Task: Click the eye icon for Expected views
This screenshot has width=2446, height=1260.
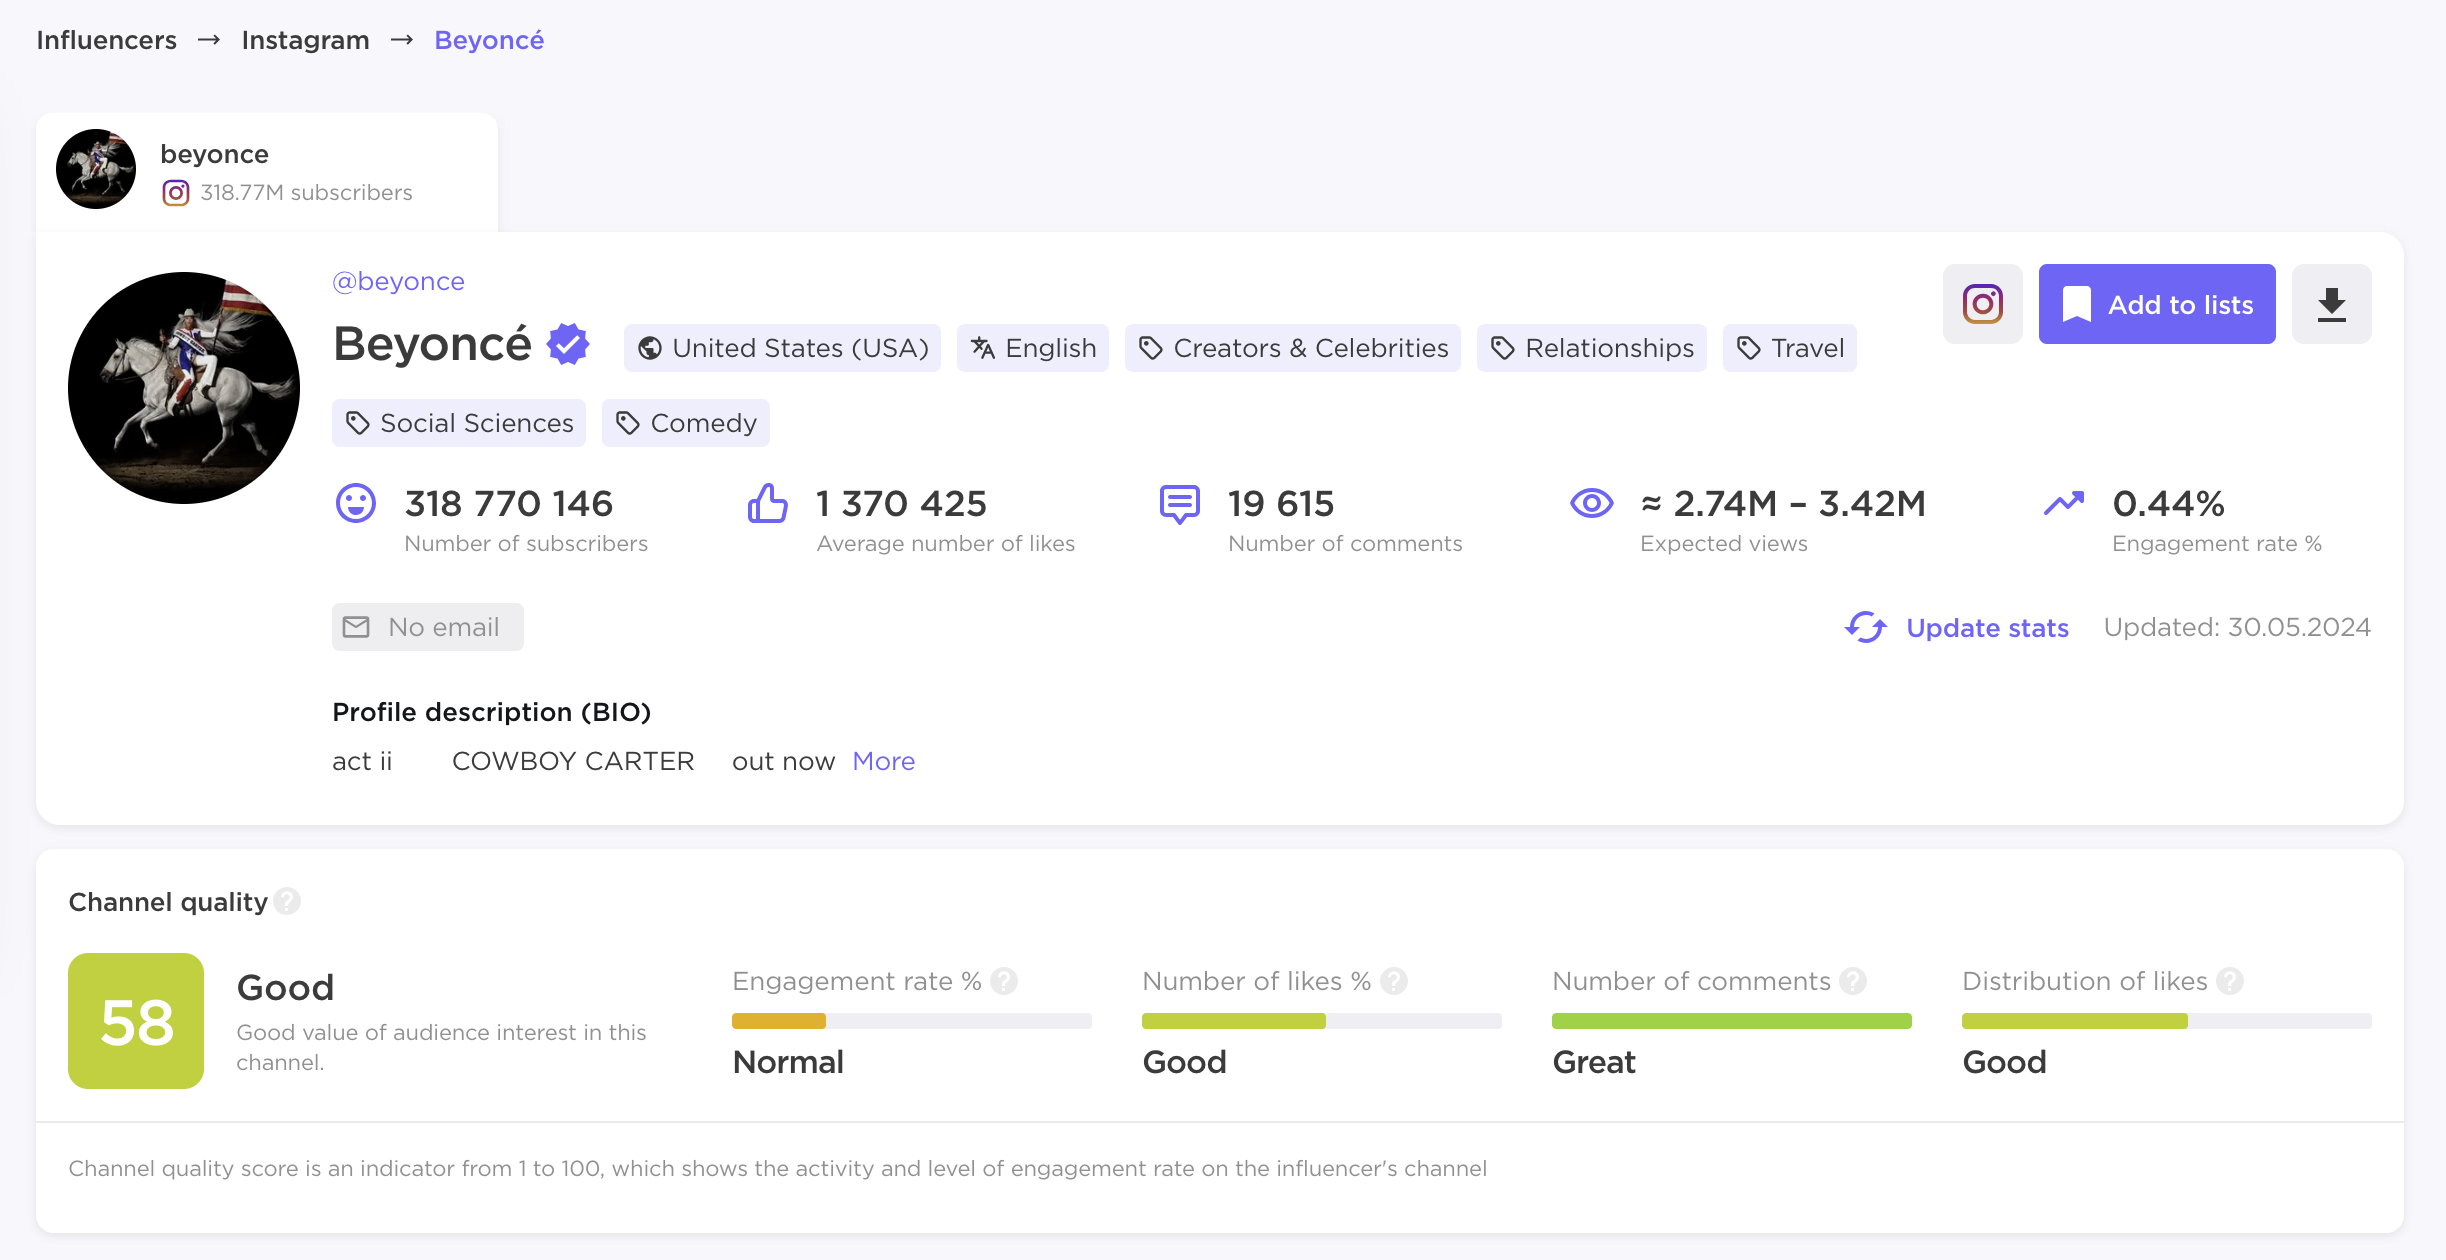Action: tap(1591, 504)
